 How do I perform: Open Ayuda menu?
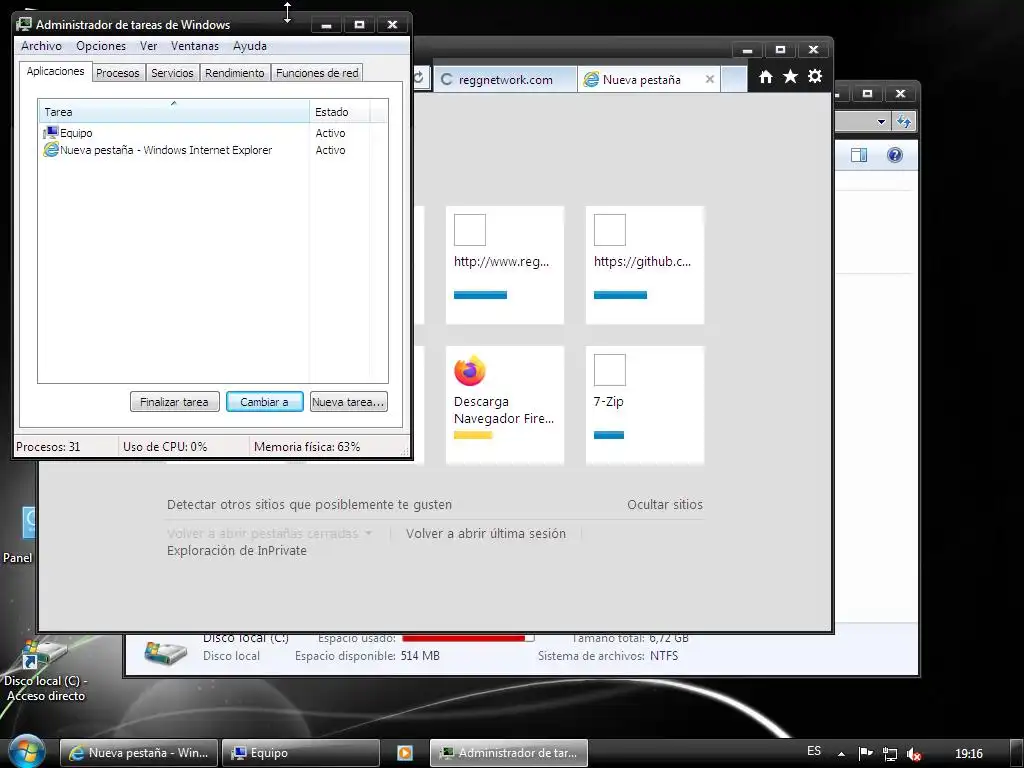[x=249, y=46]
